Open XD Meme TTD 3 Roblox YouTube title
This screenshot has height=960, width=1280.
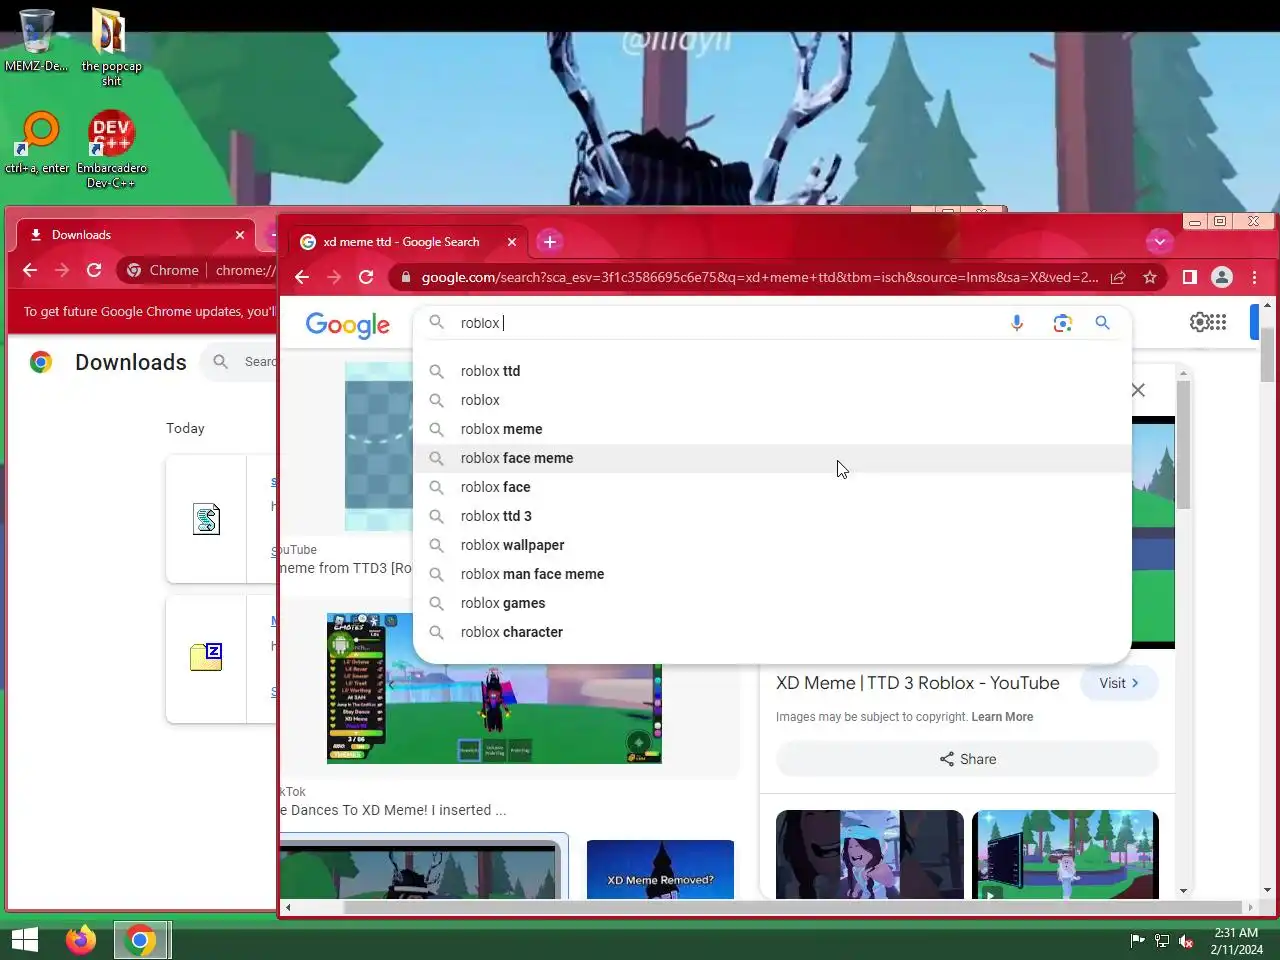(x=918, y=683)
